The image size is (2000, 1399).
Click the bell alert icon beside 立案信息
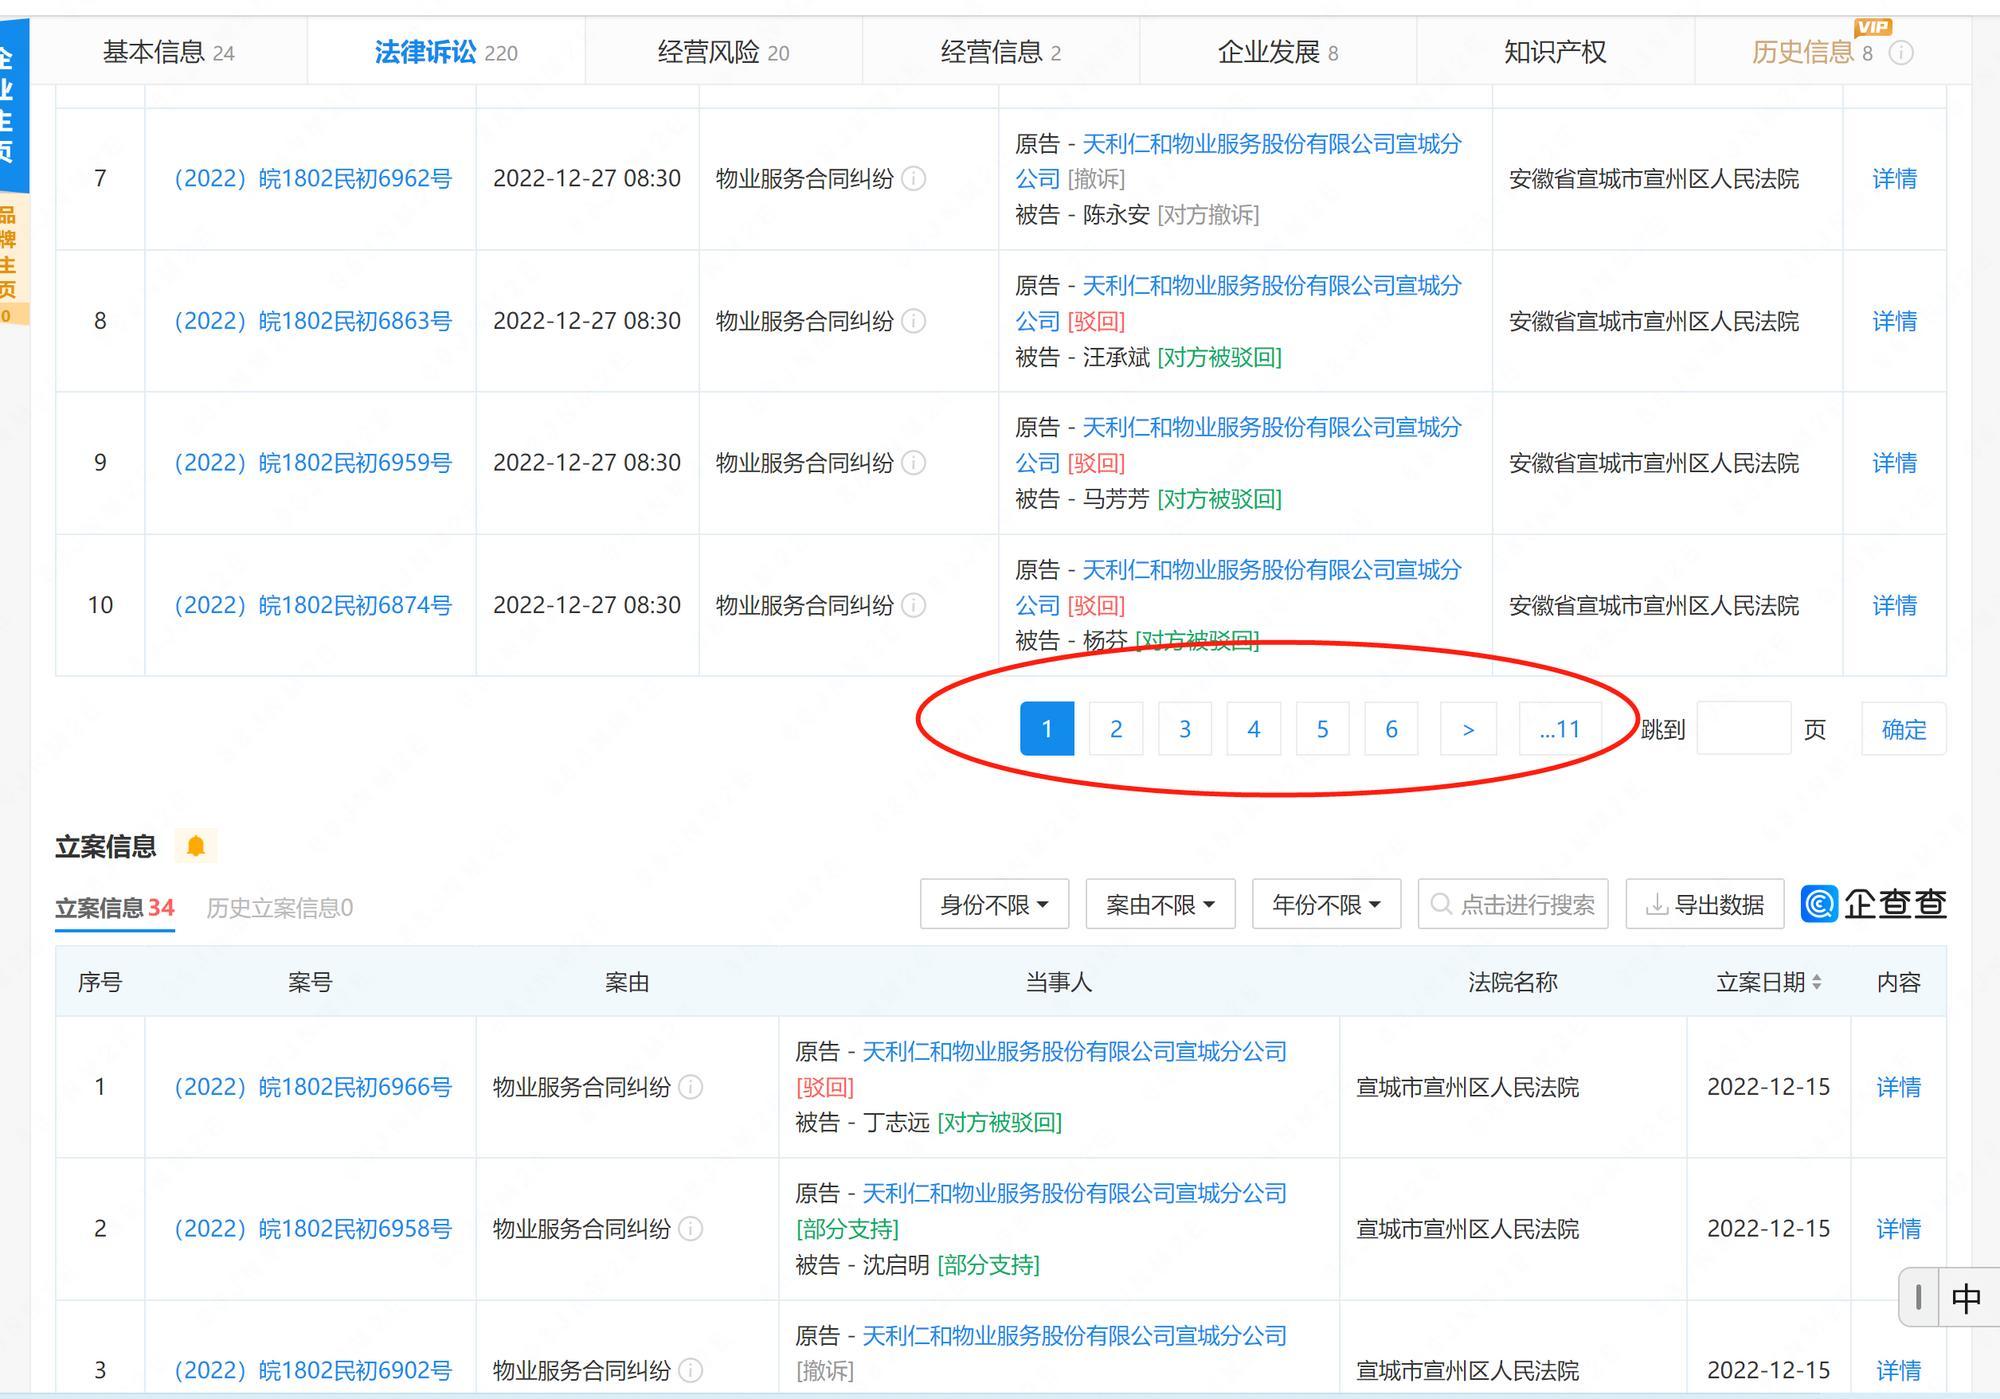(196, 846)
